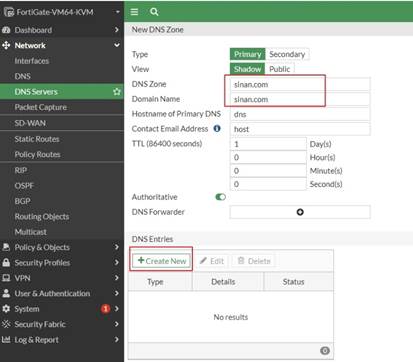
Task: Select Secondary zone type
Action: 287,54
